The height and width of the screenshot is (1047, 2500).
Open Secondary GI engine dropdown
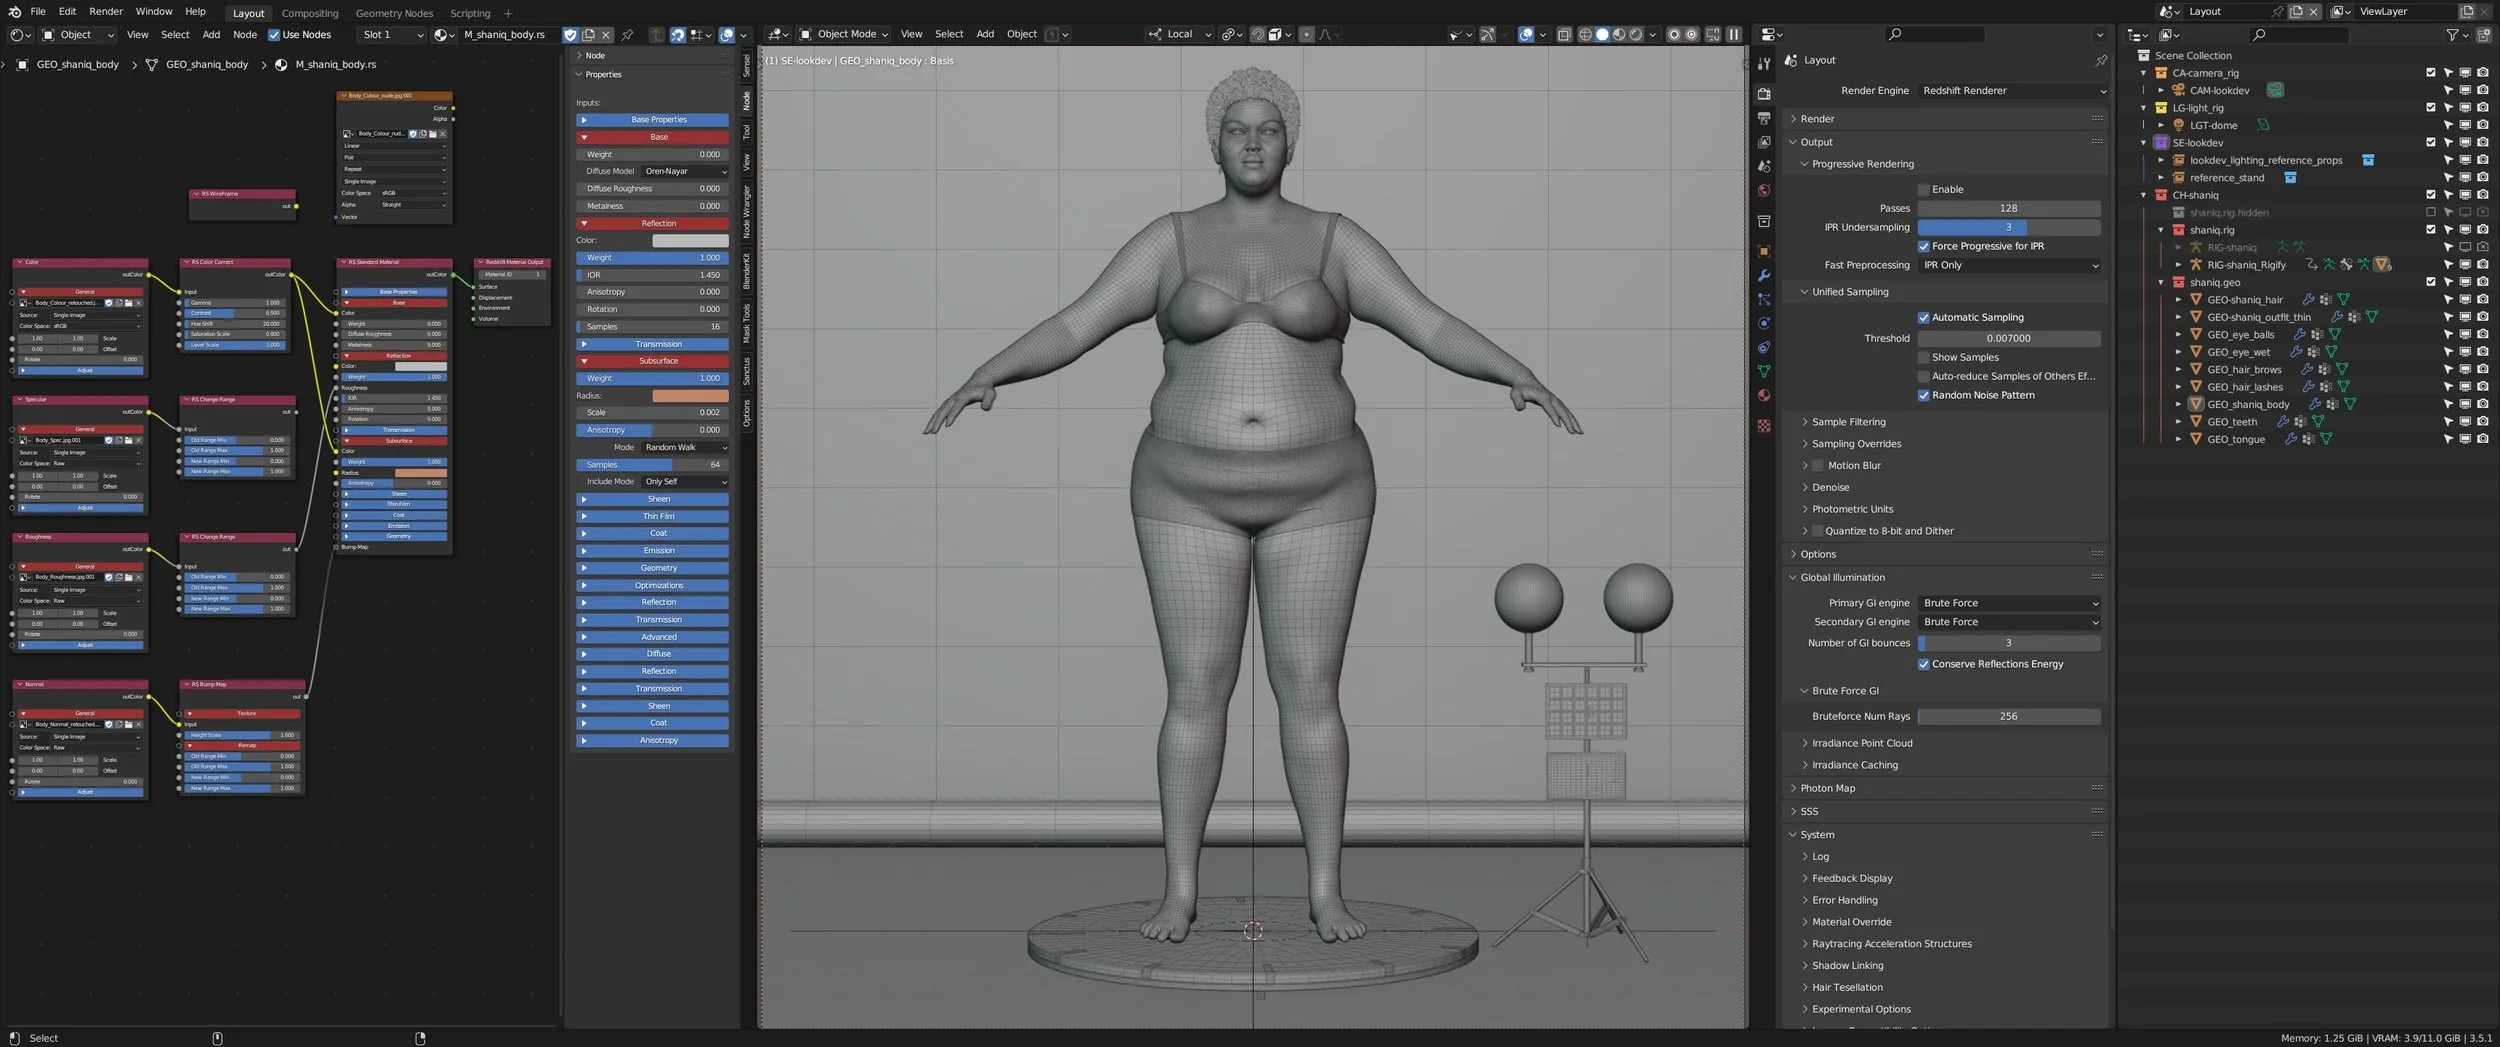click(x=2008, y=622)
